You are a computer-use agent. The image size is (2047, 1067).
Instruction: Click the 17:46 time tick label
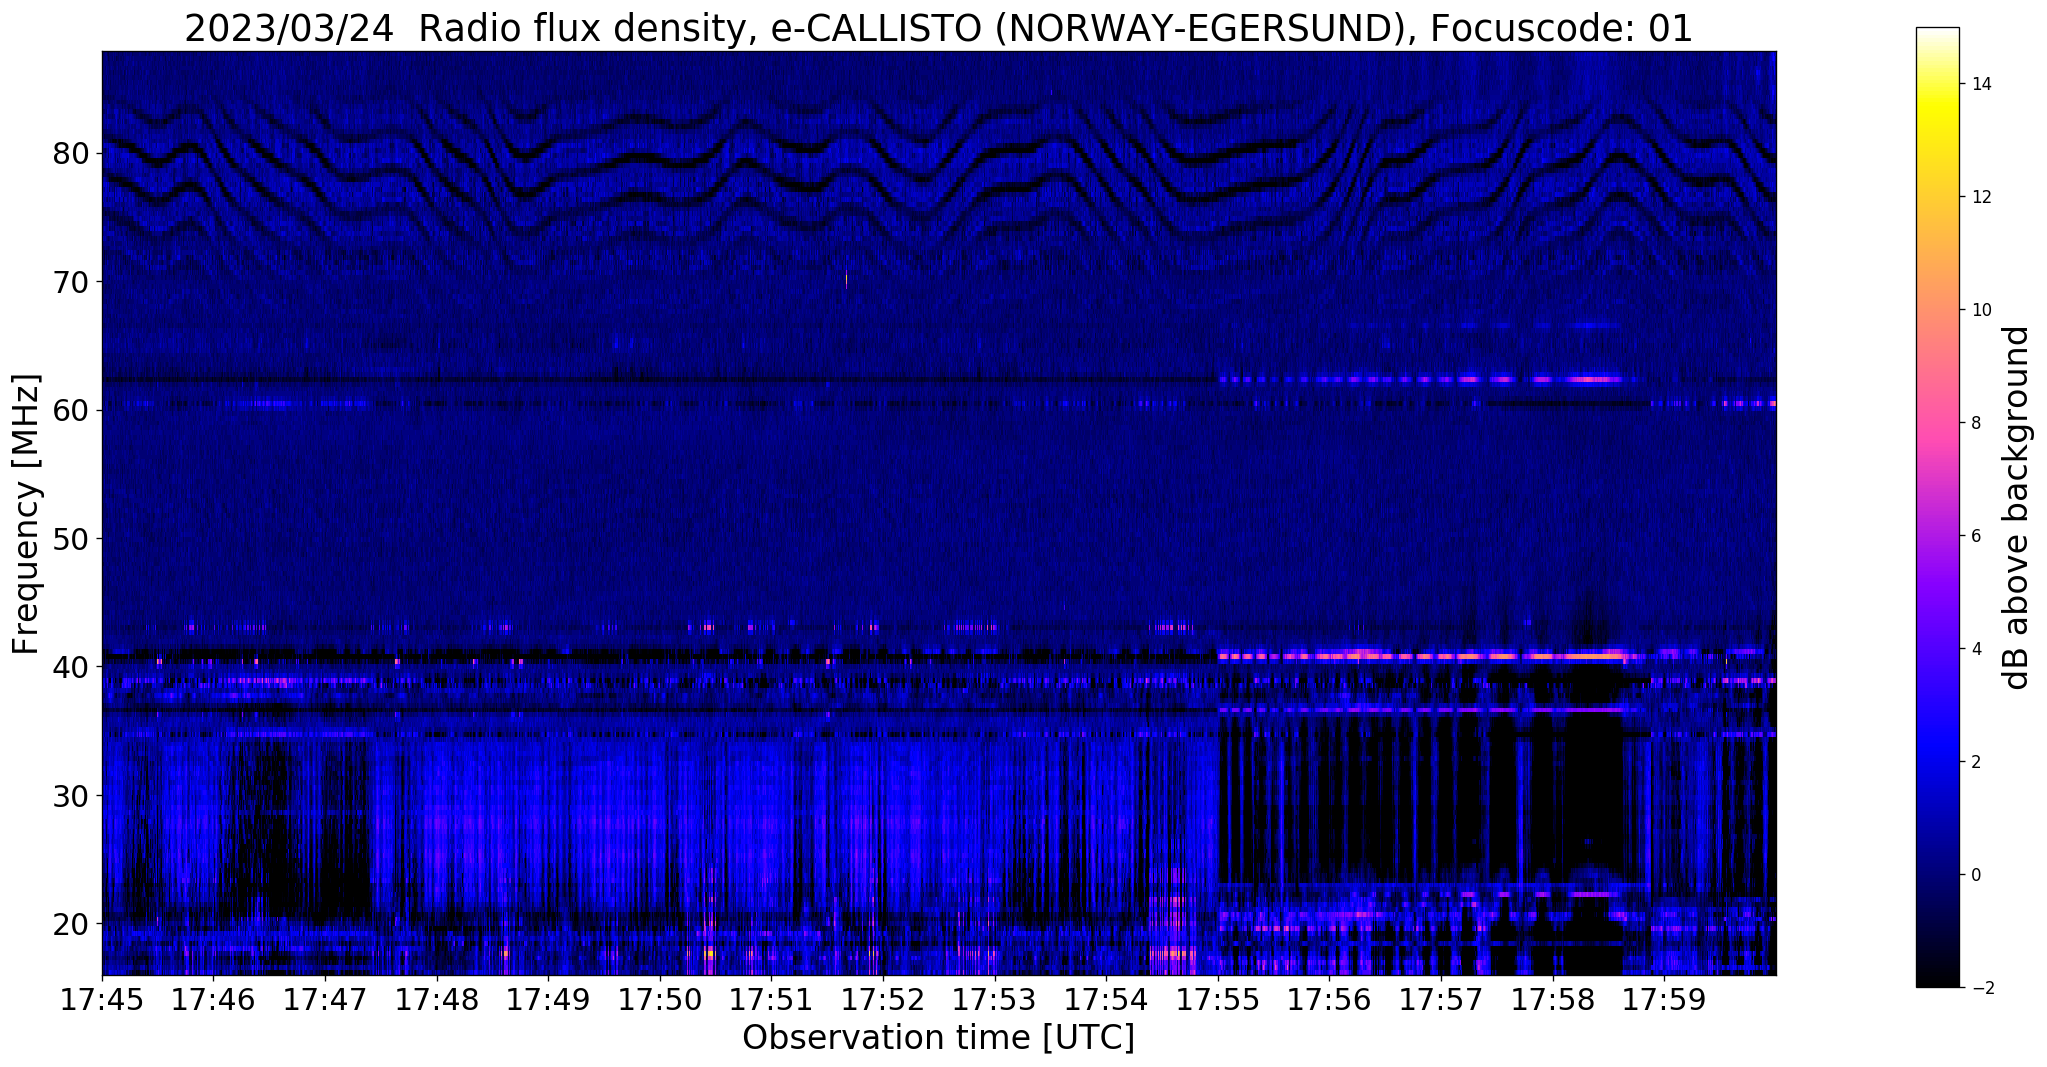[x=213, y=1000]
